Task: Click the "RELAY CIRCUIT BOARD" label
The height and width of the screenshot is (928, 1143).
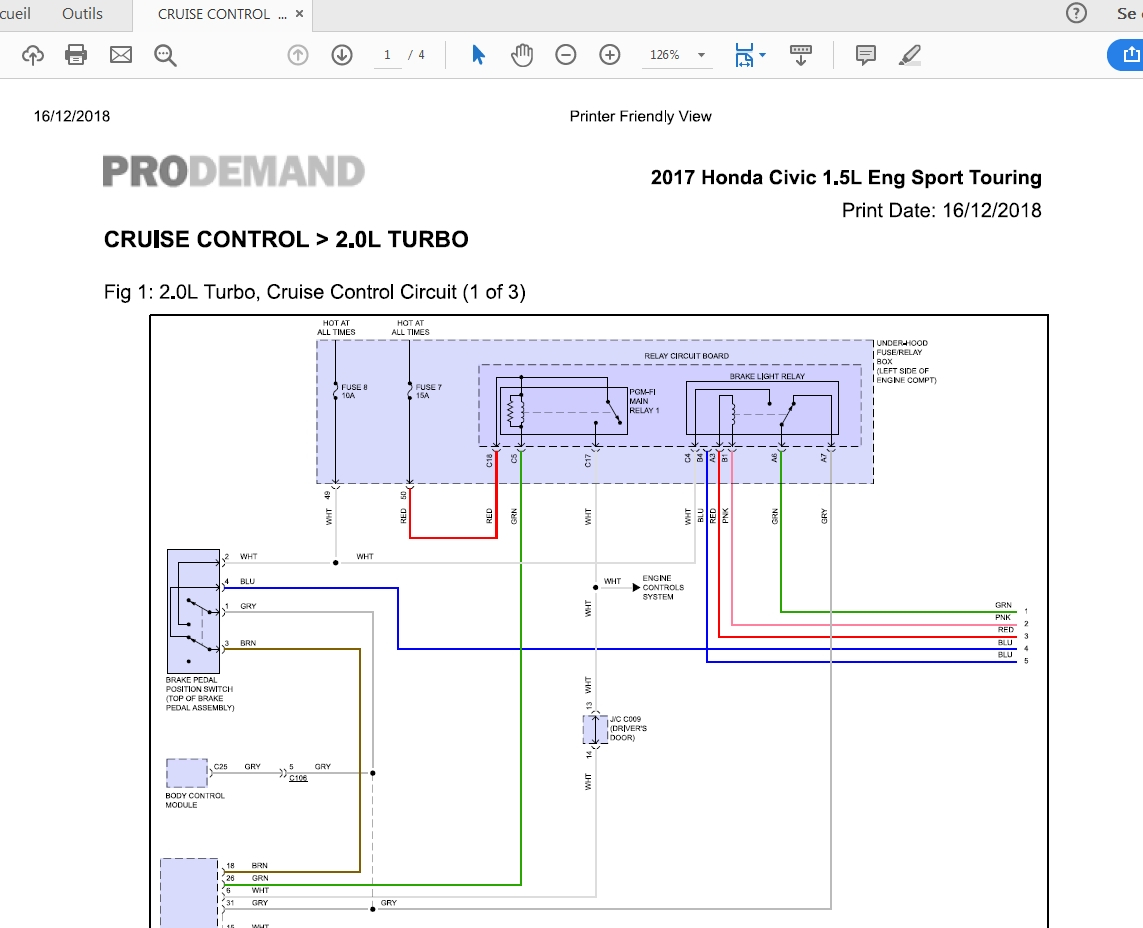Action: (686, 356)
